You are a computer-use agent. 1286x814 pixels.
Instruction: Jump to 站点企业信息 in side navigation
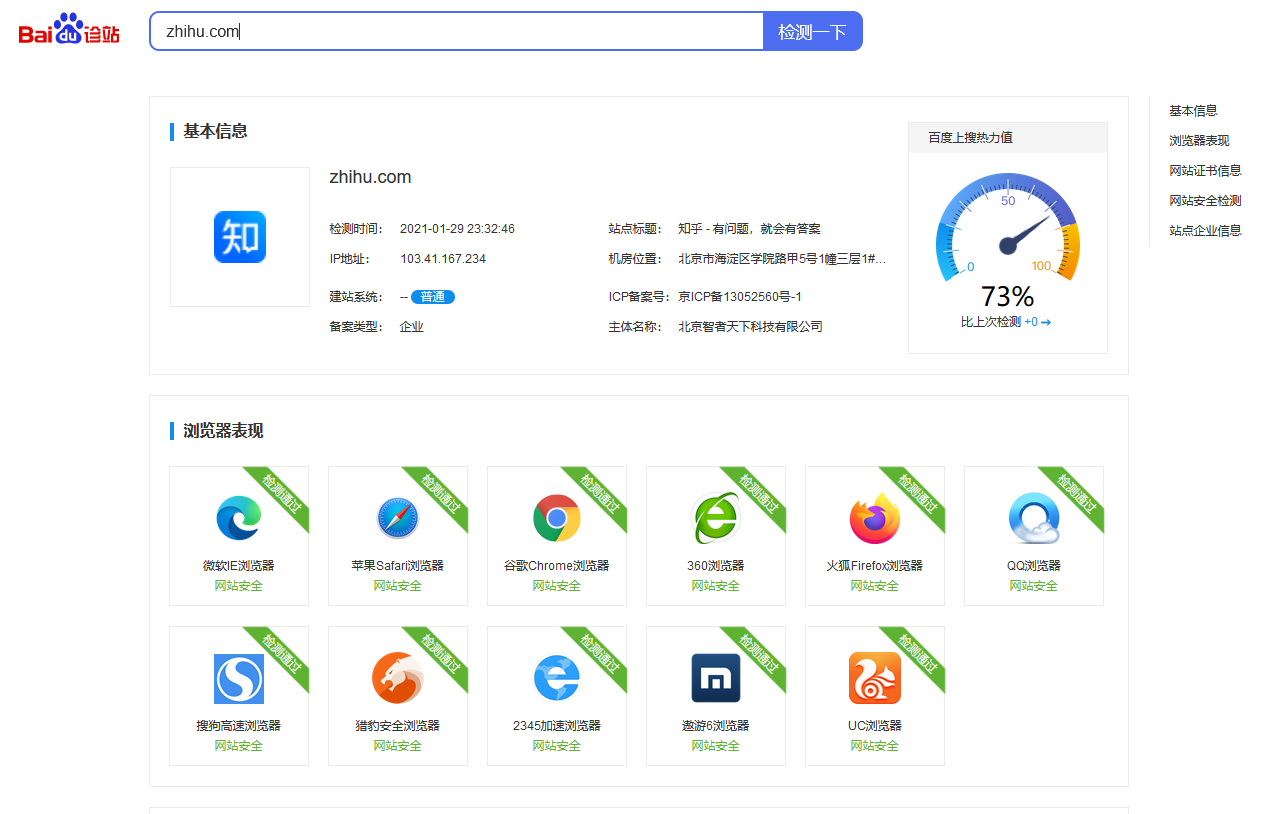[1205, 231]
